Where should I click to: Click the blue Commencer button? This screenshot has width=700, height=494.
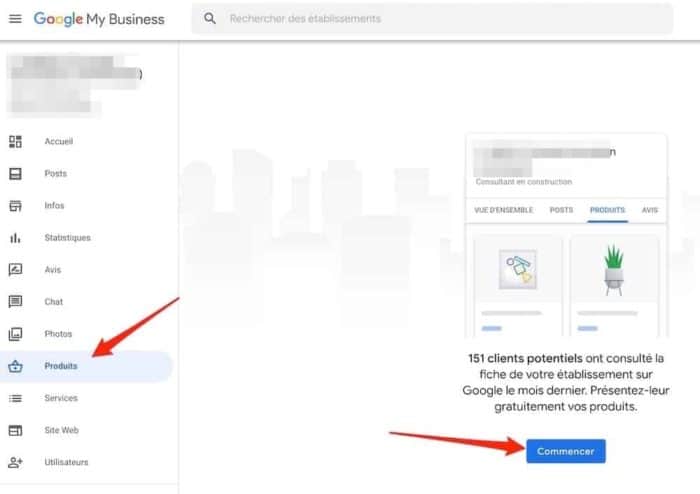[x=566, y=451]
